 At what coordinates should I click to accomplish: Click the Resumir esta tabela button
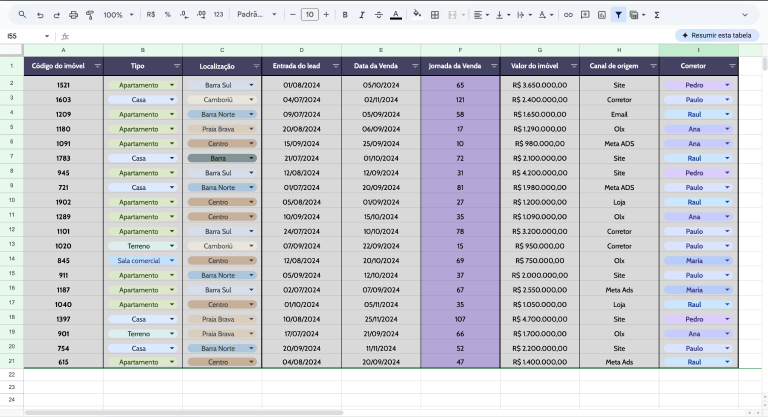(x=717, y=35)
